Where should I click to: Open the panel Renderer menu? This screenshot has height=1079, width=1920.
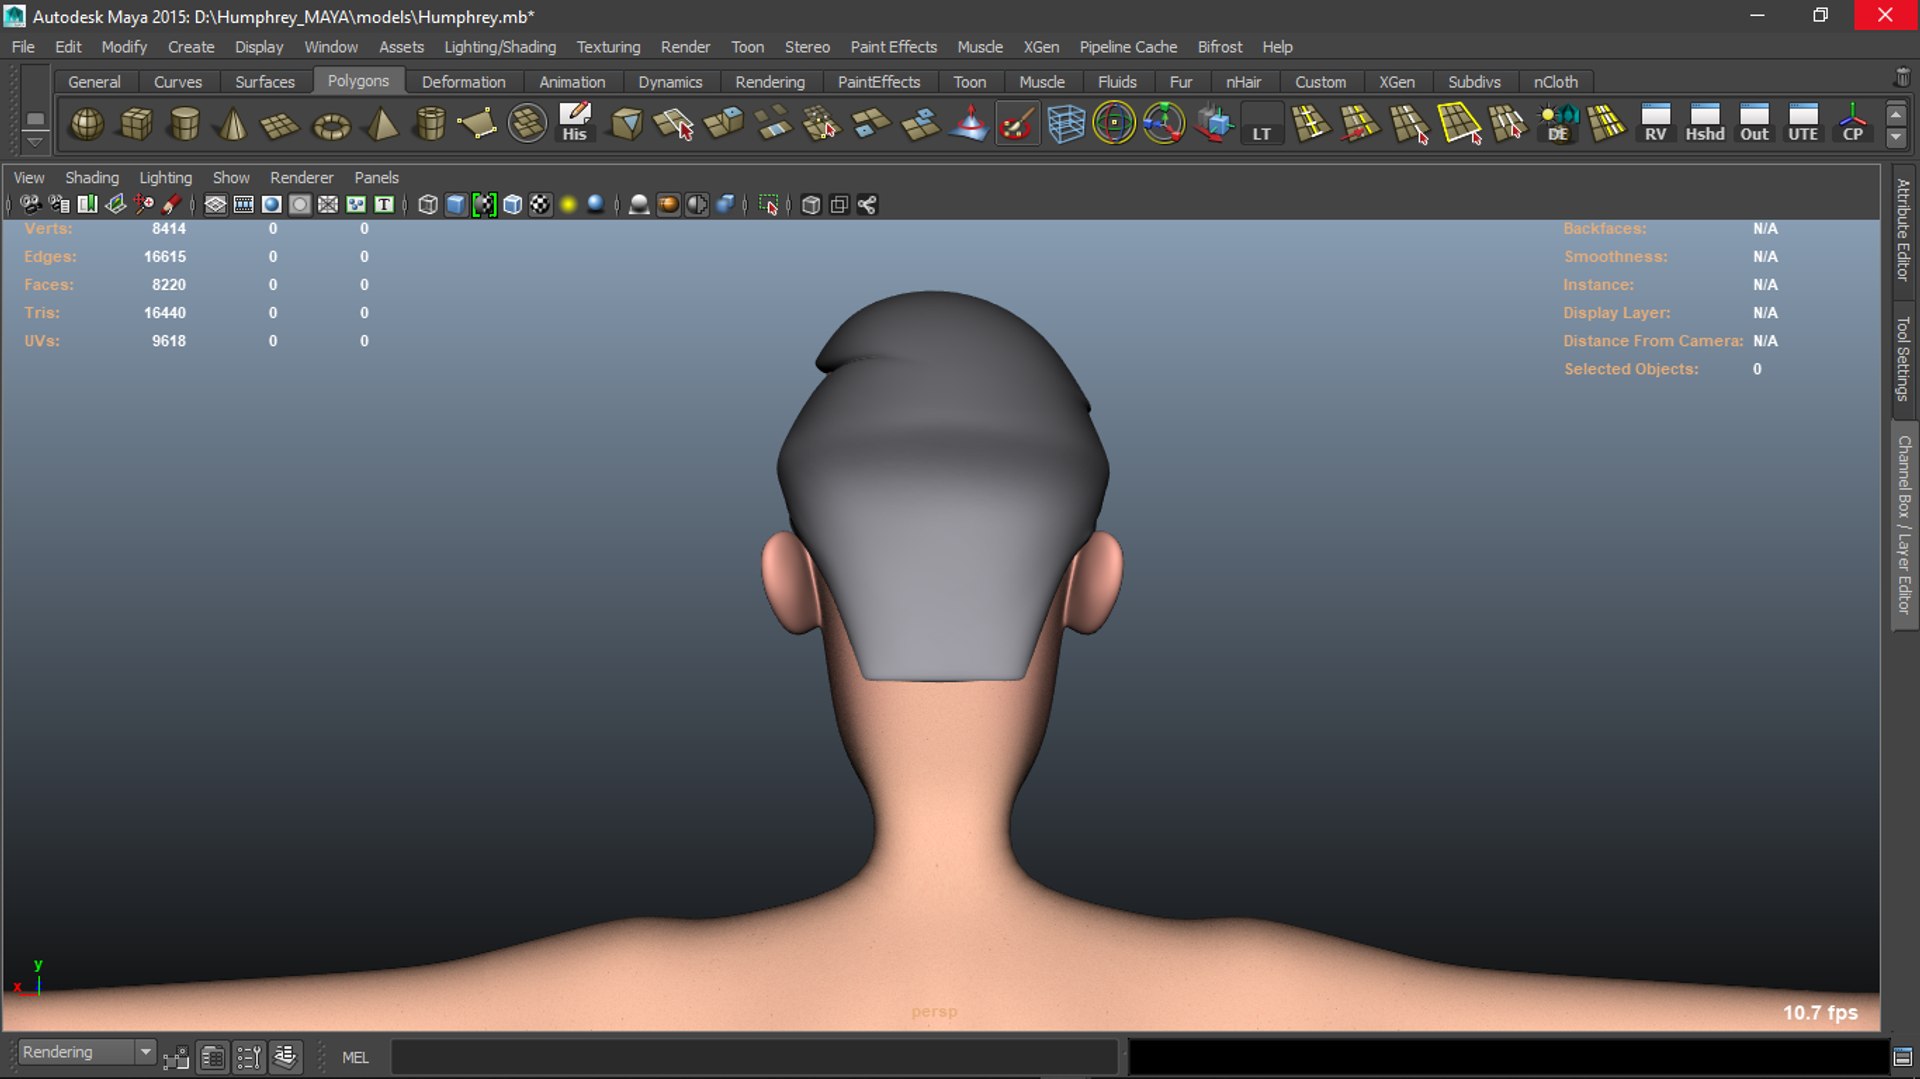point(302,177)
